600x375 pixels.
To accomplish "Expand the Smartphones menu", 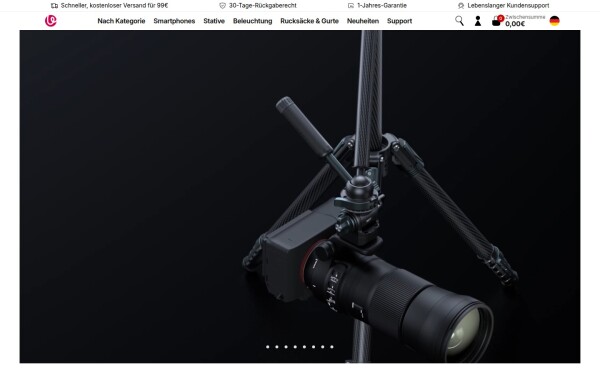I will pyautogui.click(x=174, y=21).
